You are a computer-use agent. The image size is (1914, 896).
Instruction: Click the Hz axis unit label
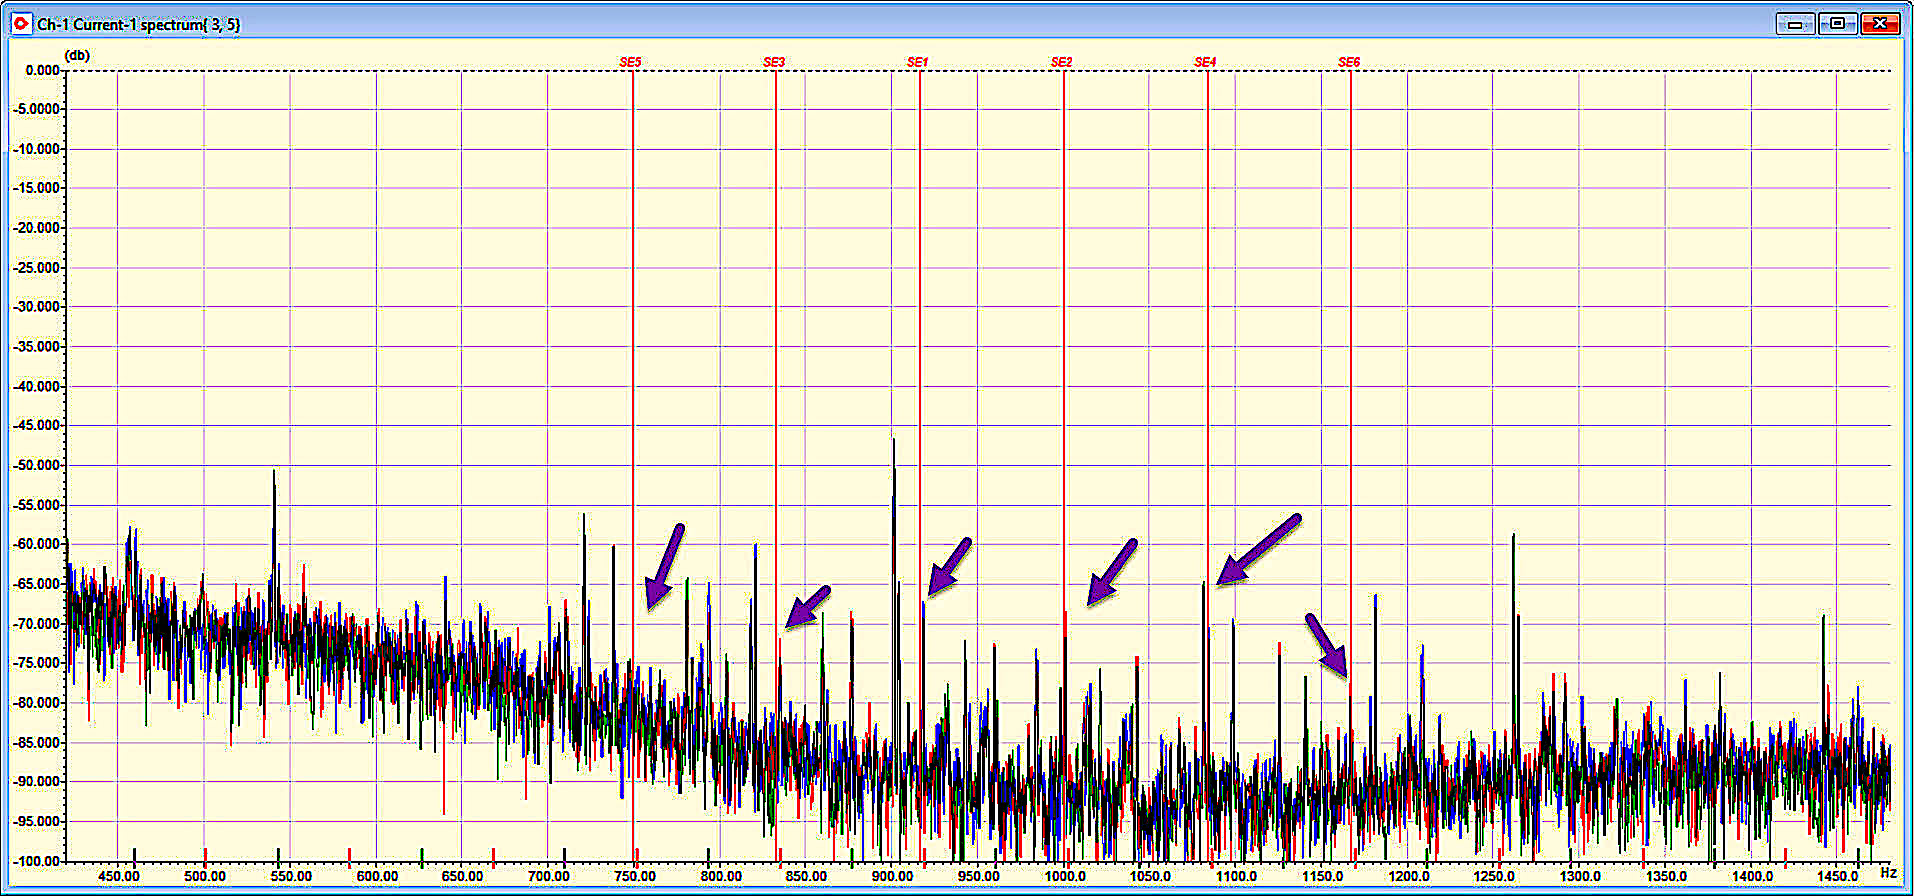click(1888, 873)
